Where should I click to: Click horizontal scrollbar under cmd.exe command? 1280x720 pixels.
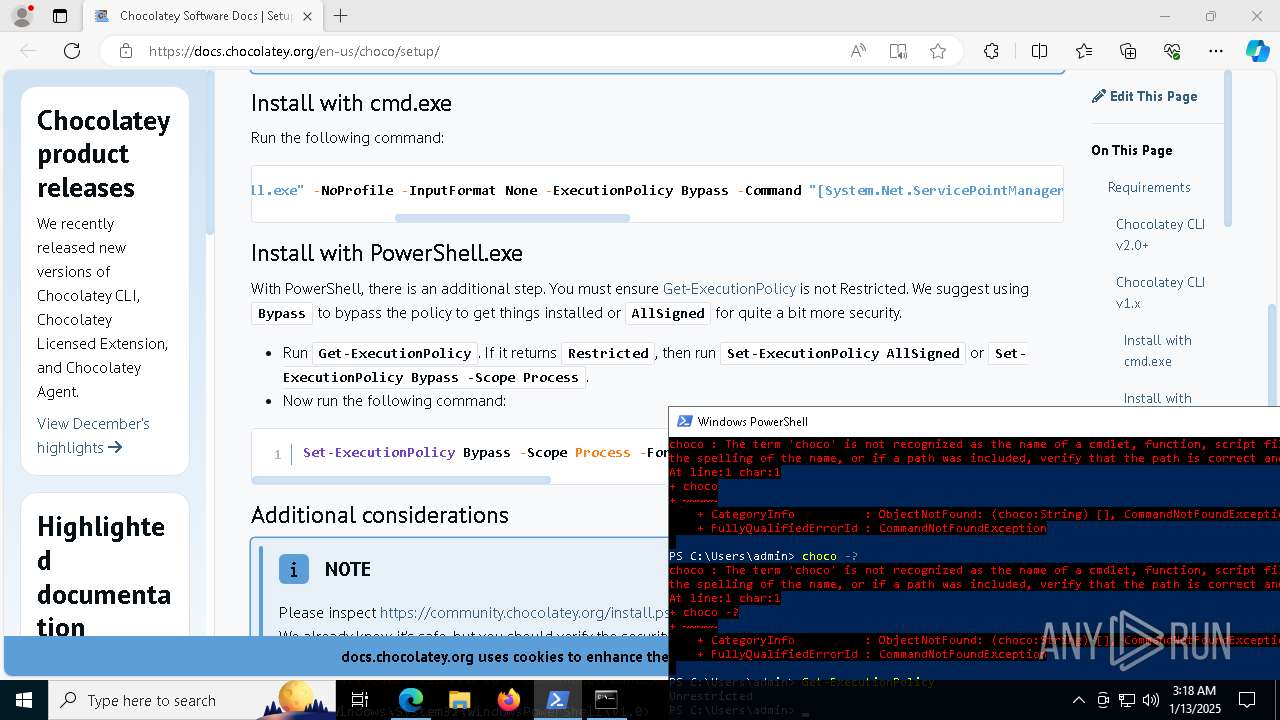(512, 217)
